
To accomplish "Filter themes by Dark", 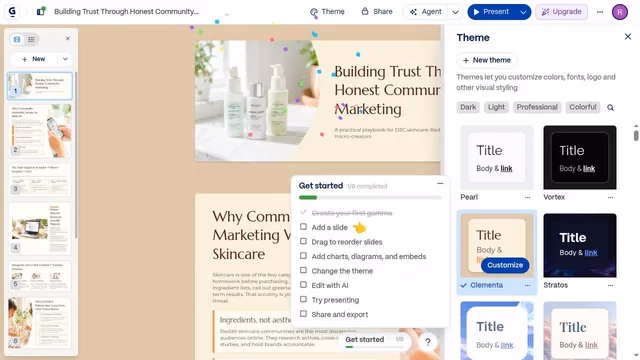I will tap(468, 107).
